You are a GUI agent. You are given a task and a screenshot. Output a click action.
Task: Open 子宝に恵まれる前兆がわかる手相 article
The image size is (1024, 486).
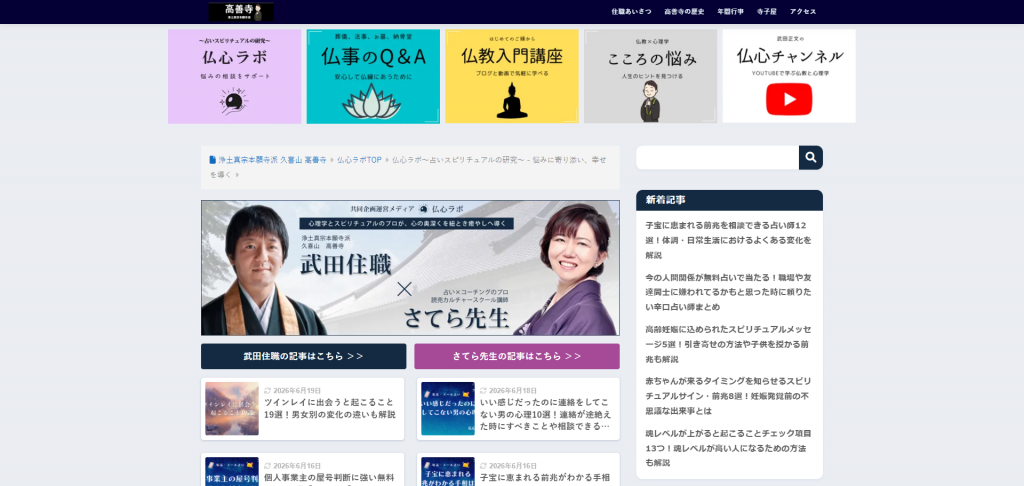click(x=545, y=478)
